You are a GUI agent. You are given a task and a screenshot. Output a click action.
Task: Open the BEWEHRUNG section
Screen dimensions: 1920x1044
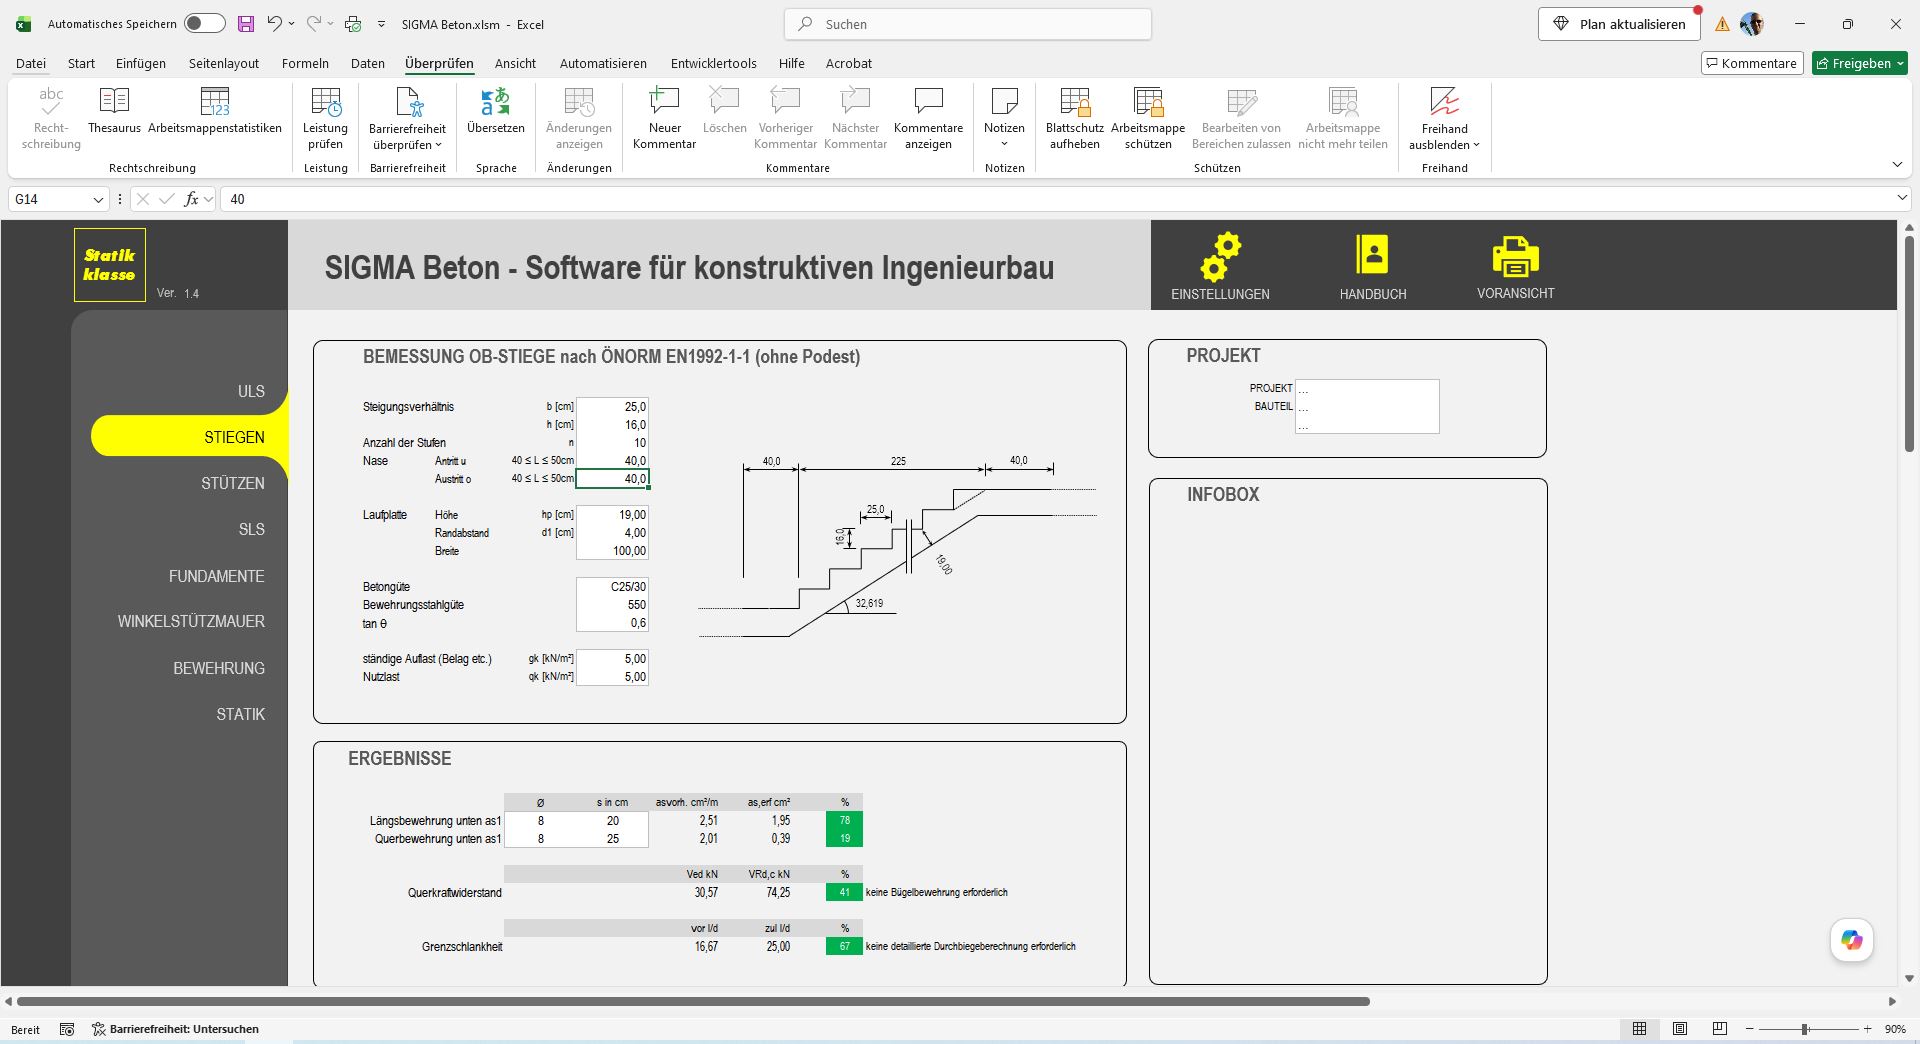click(219, 668)
